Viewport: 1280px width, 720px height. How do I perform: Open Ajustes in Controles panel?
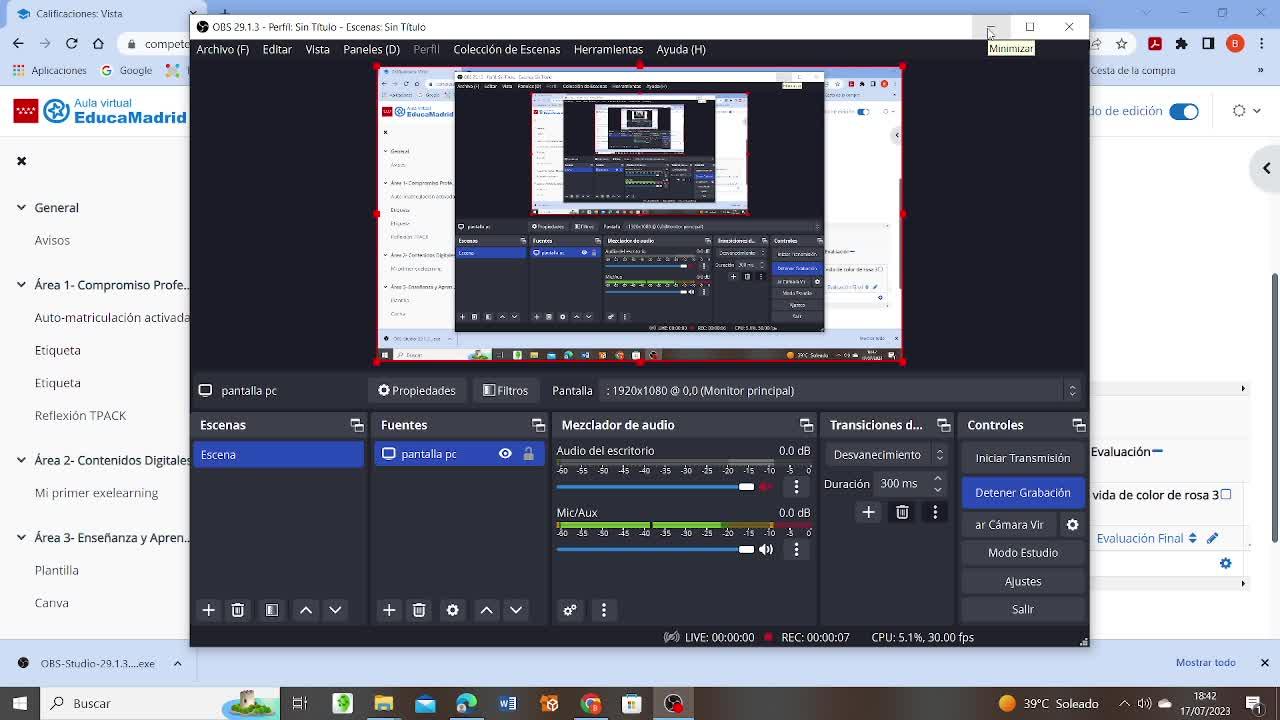[x=1022, y=581]
